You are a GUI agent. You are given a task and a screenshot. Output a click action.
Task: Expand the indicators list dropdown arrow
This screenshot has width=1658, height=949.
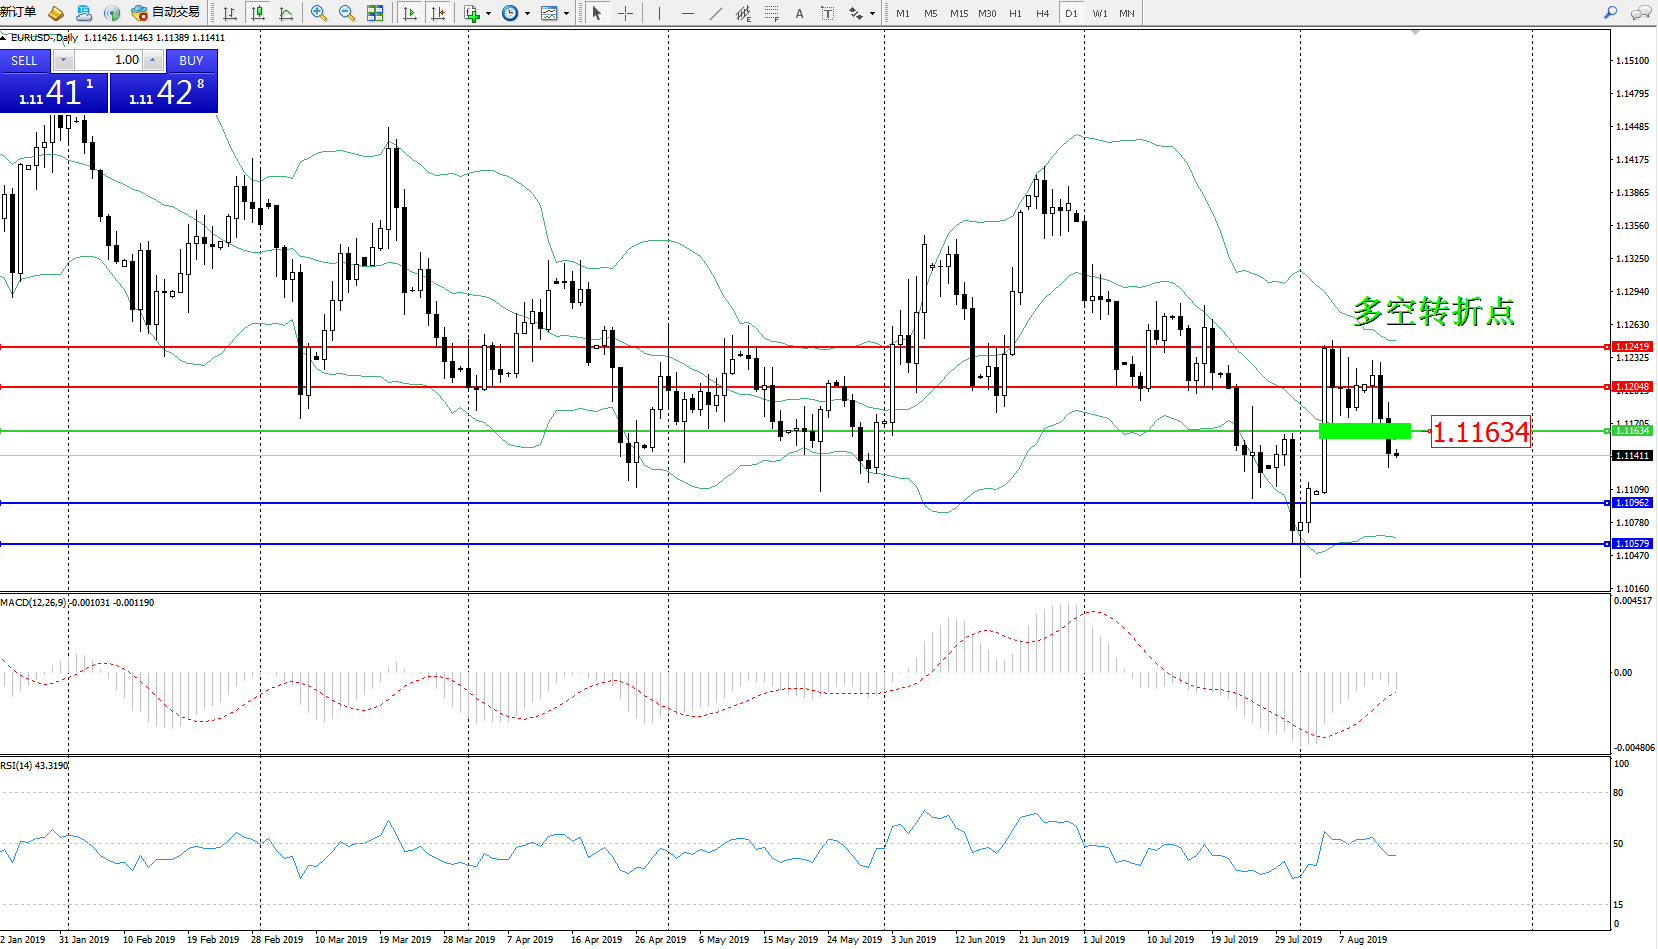coord(488,14)
